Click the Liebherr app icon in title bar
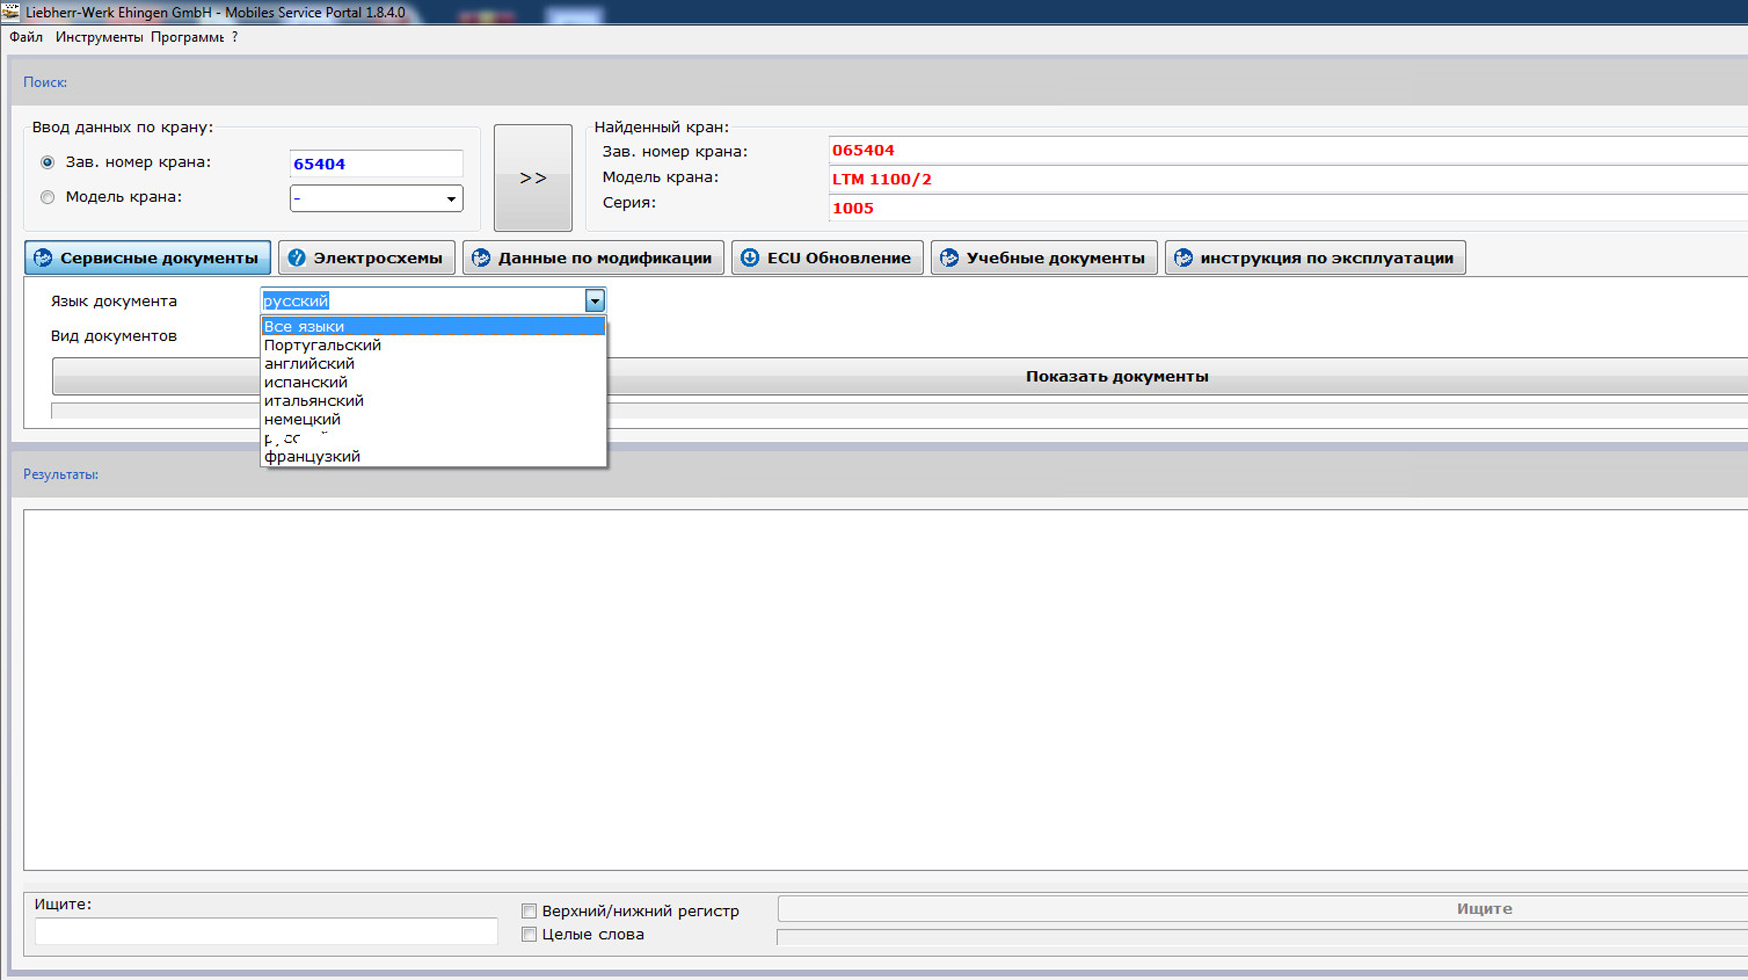 coord(11,12)
